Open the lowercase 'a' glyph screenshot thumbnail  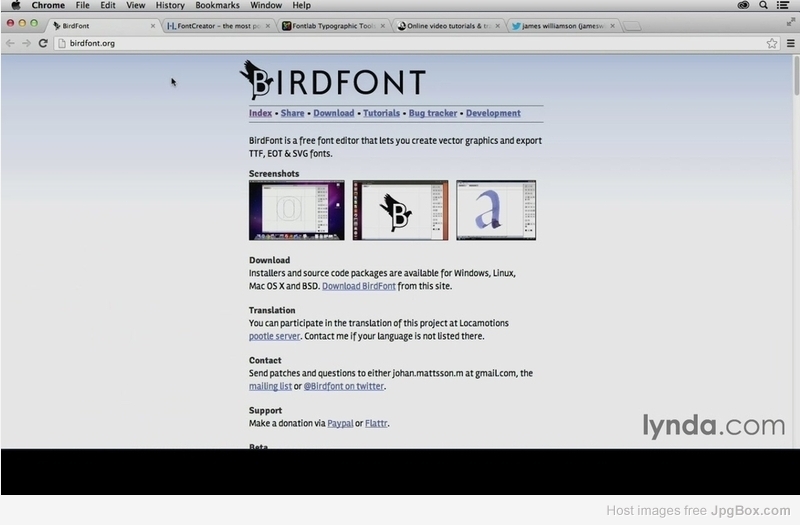pos(495,210)
